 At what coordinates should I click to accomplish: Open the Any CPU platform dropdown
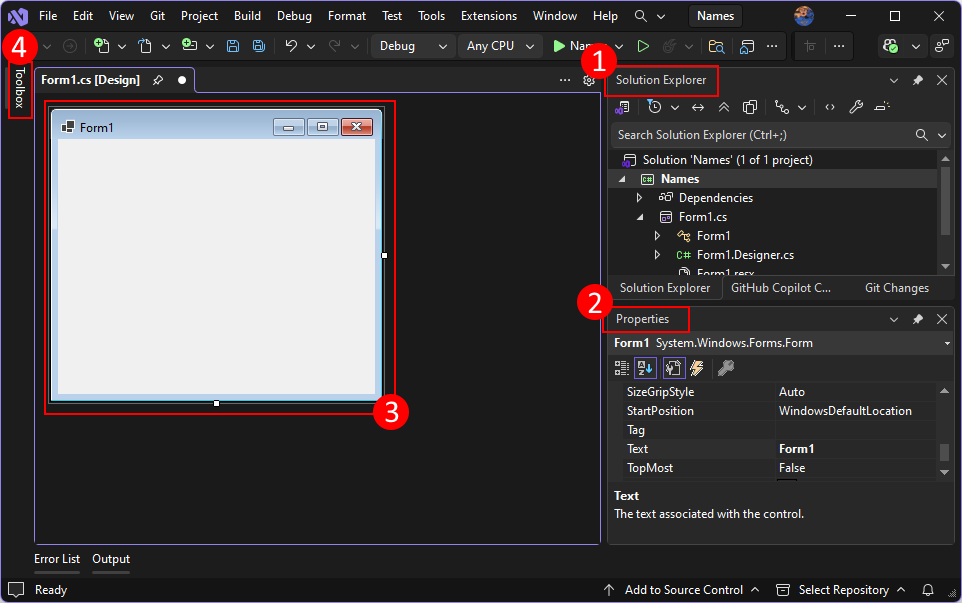(x=499, y=45)
